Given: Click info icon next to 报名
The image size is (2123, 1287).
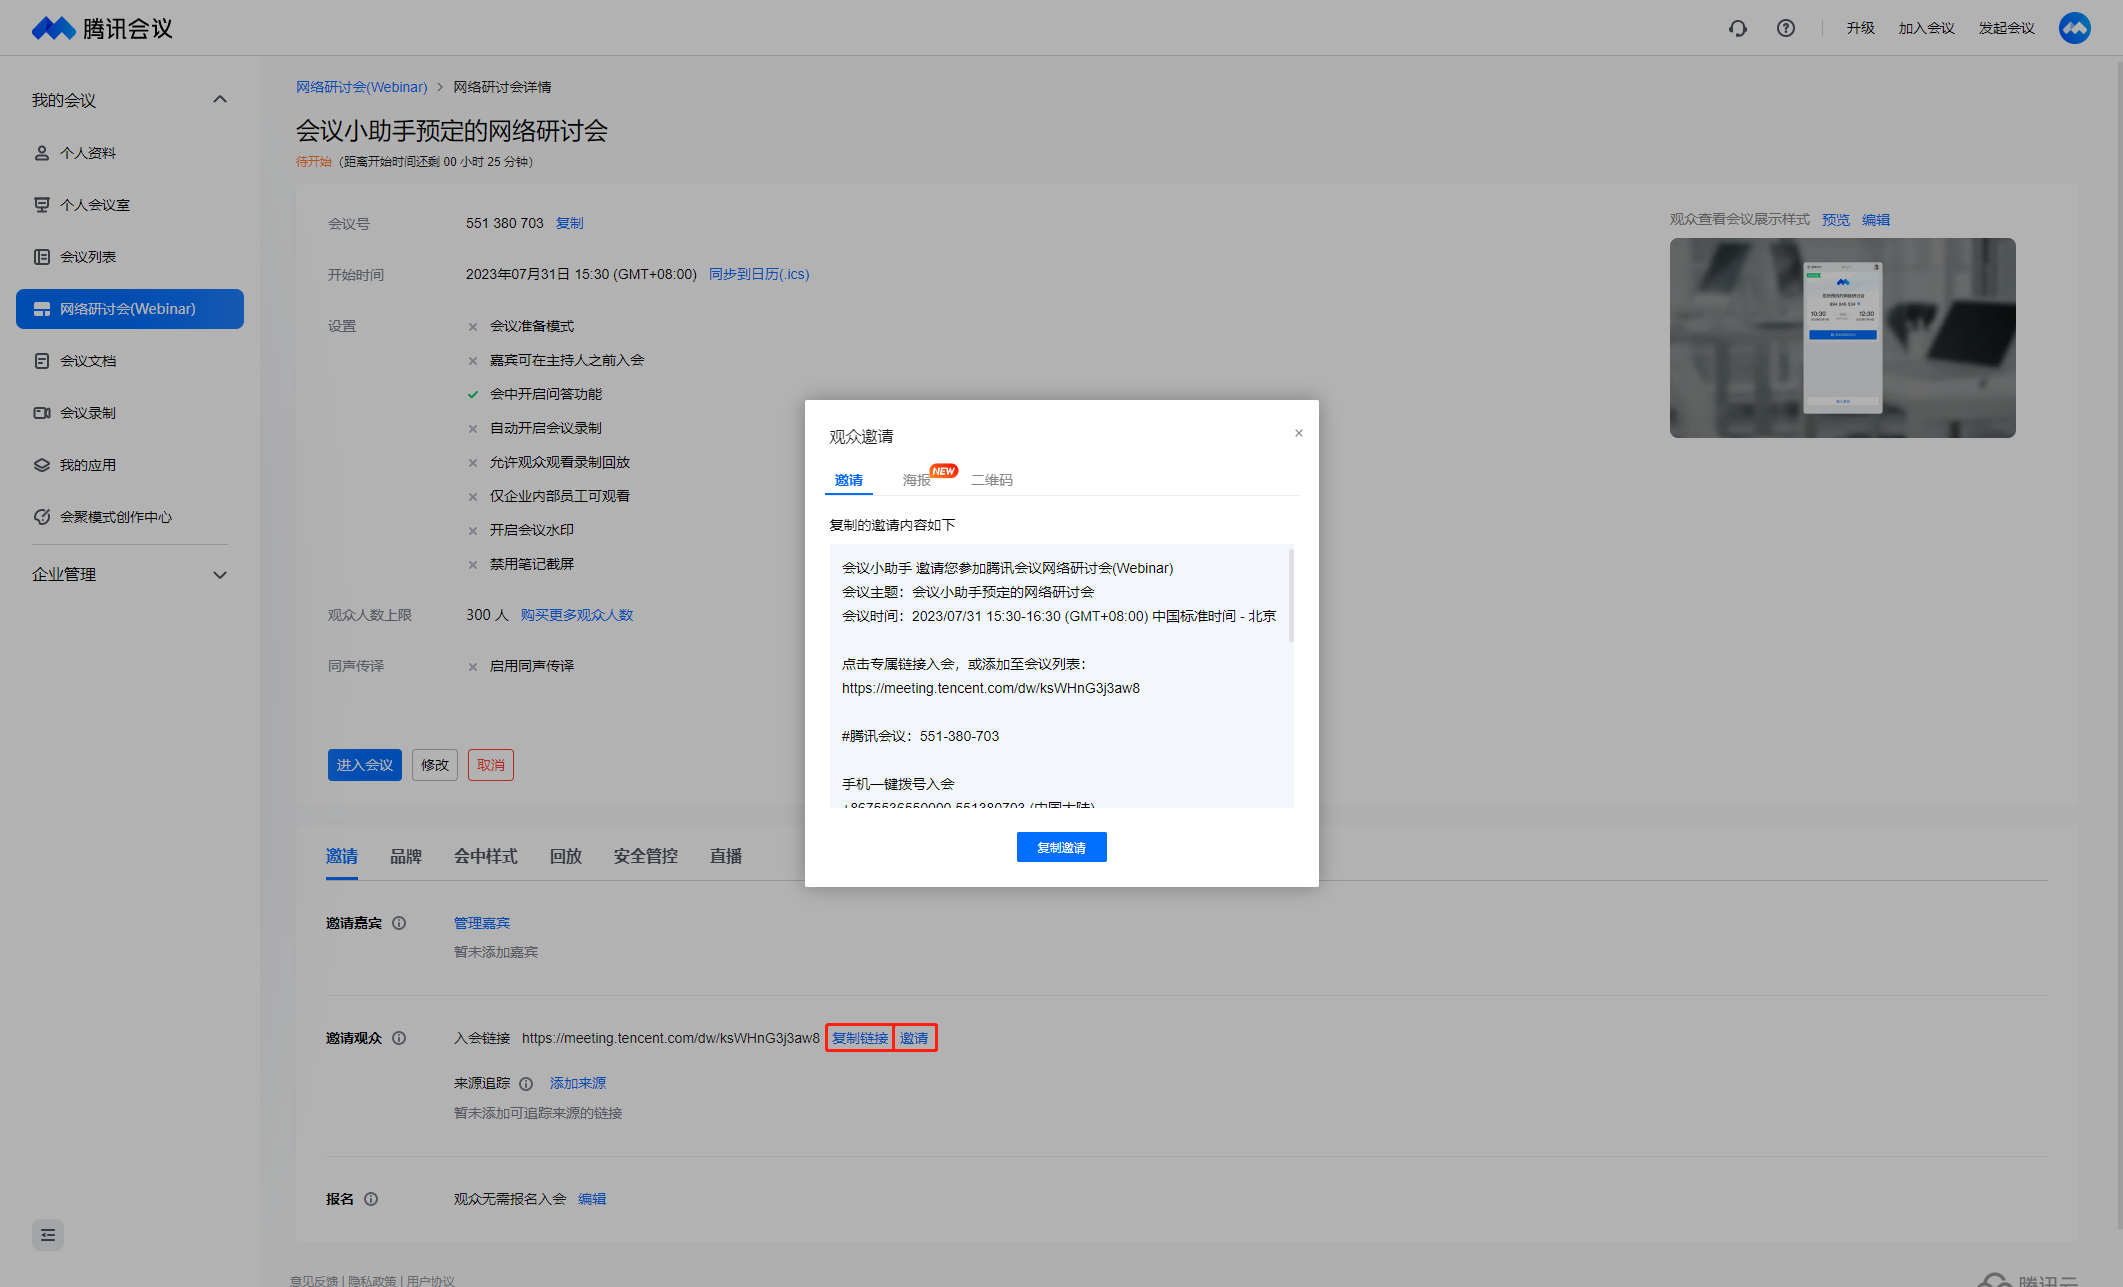Looking at the screenshot, I should tap(371, 1199).
